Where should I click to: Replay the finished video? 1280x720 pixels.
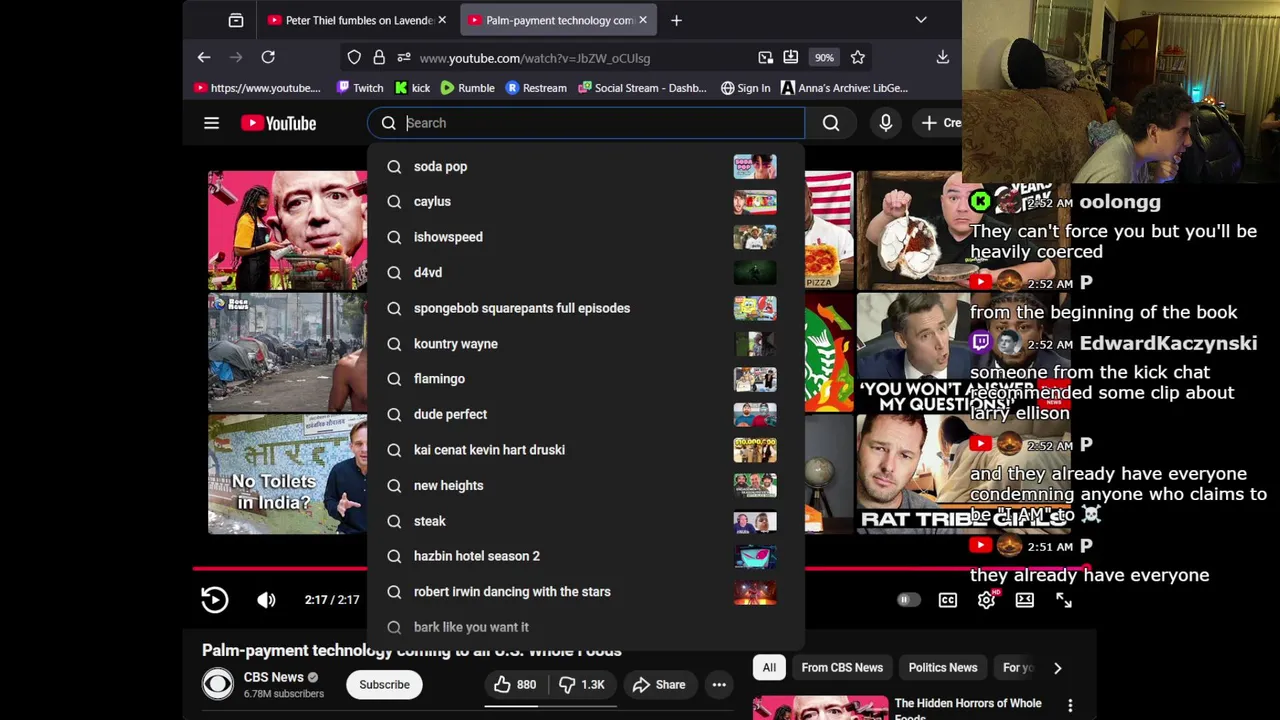pyautogui.click(x=215, y=600)
